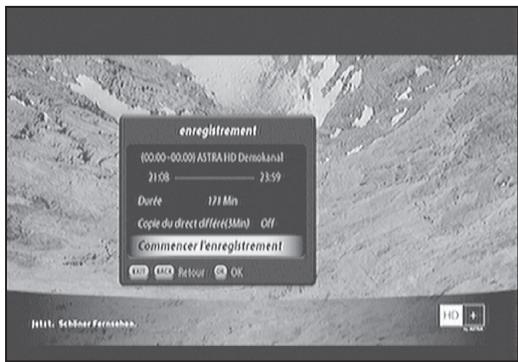Viewport: 518px width, 362px height.
Task: Click the OK key icon
Action: (x=220, y=272)
